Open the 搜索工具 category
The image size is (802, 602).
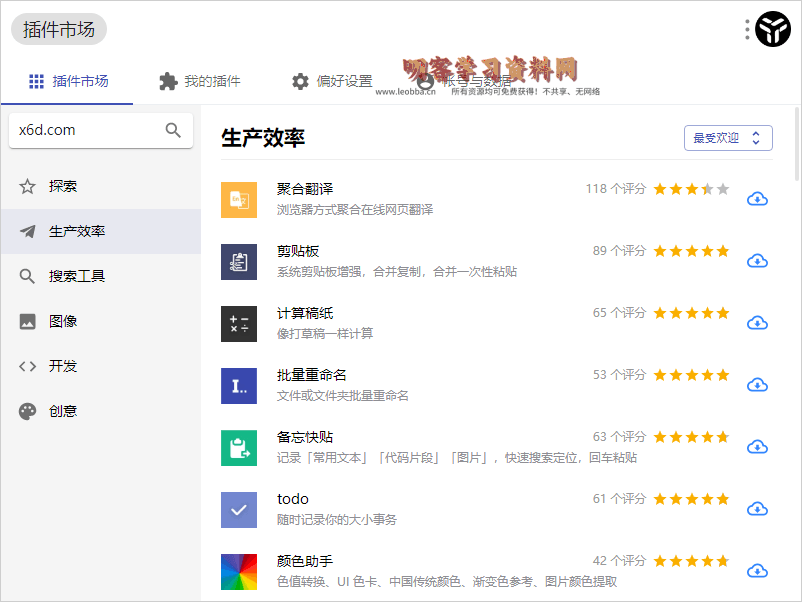(x=77, y=276)
